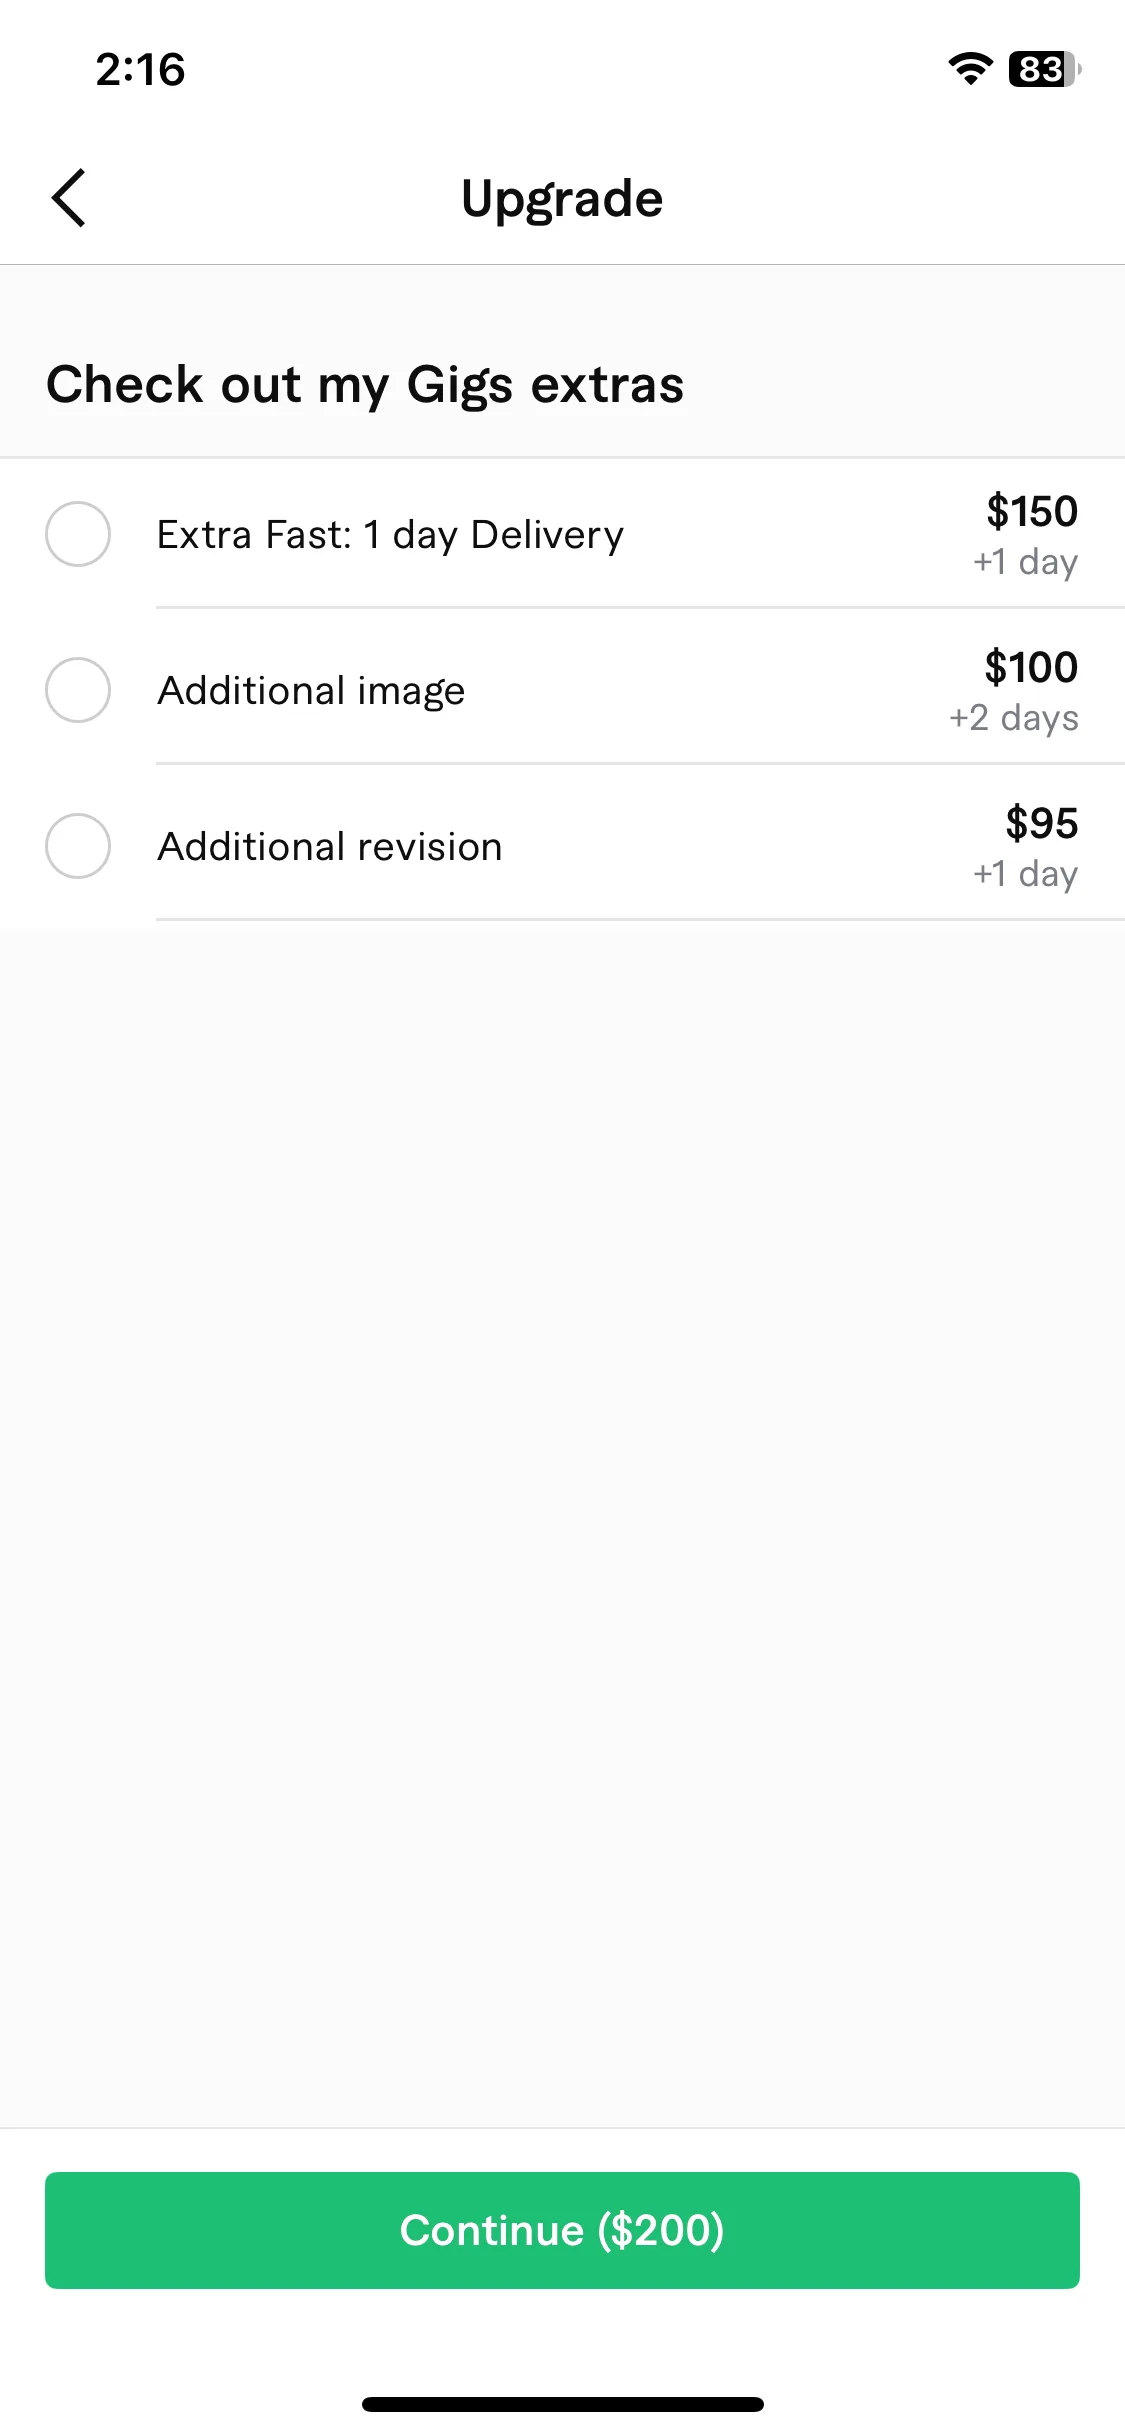Tap the Check out my Gigs extras heading
The height and width of the screenshot is (2436, 1125).
tap(365, 385)
